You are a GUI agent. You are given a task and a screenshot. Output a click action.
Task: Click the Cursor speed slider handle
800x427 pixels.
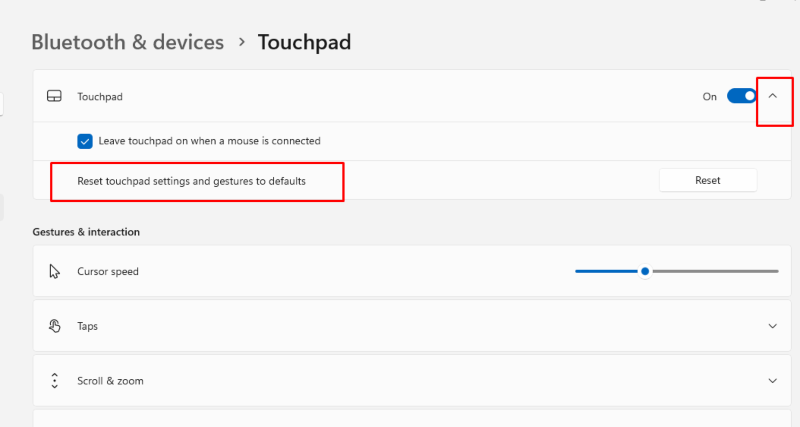645,271
